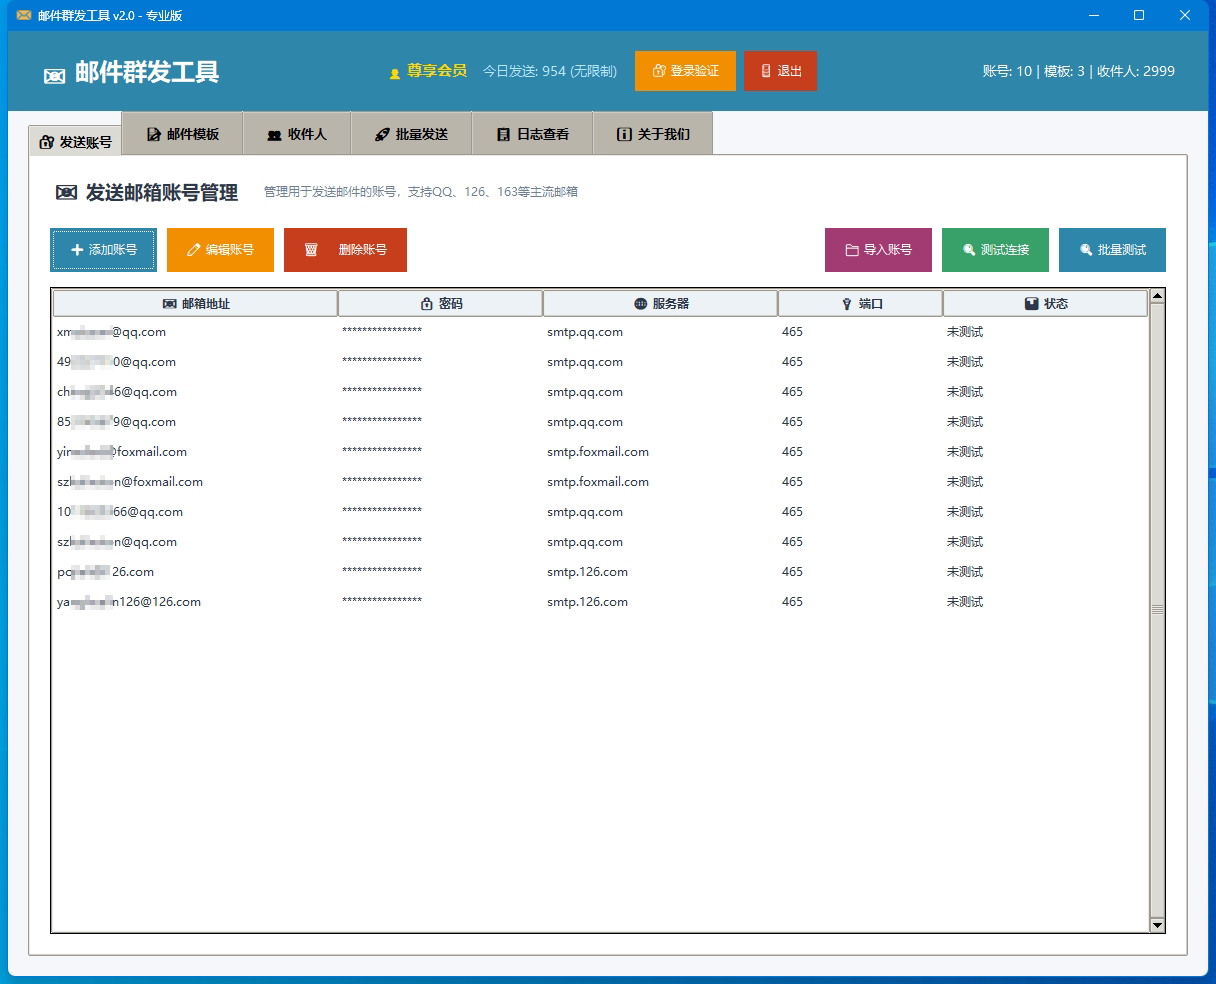
Task: Click the document icon on 日志查看 tab
Action: (504, 134)
